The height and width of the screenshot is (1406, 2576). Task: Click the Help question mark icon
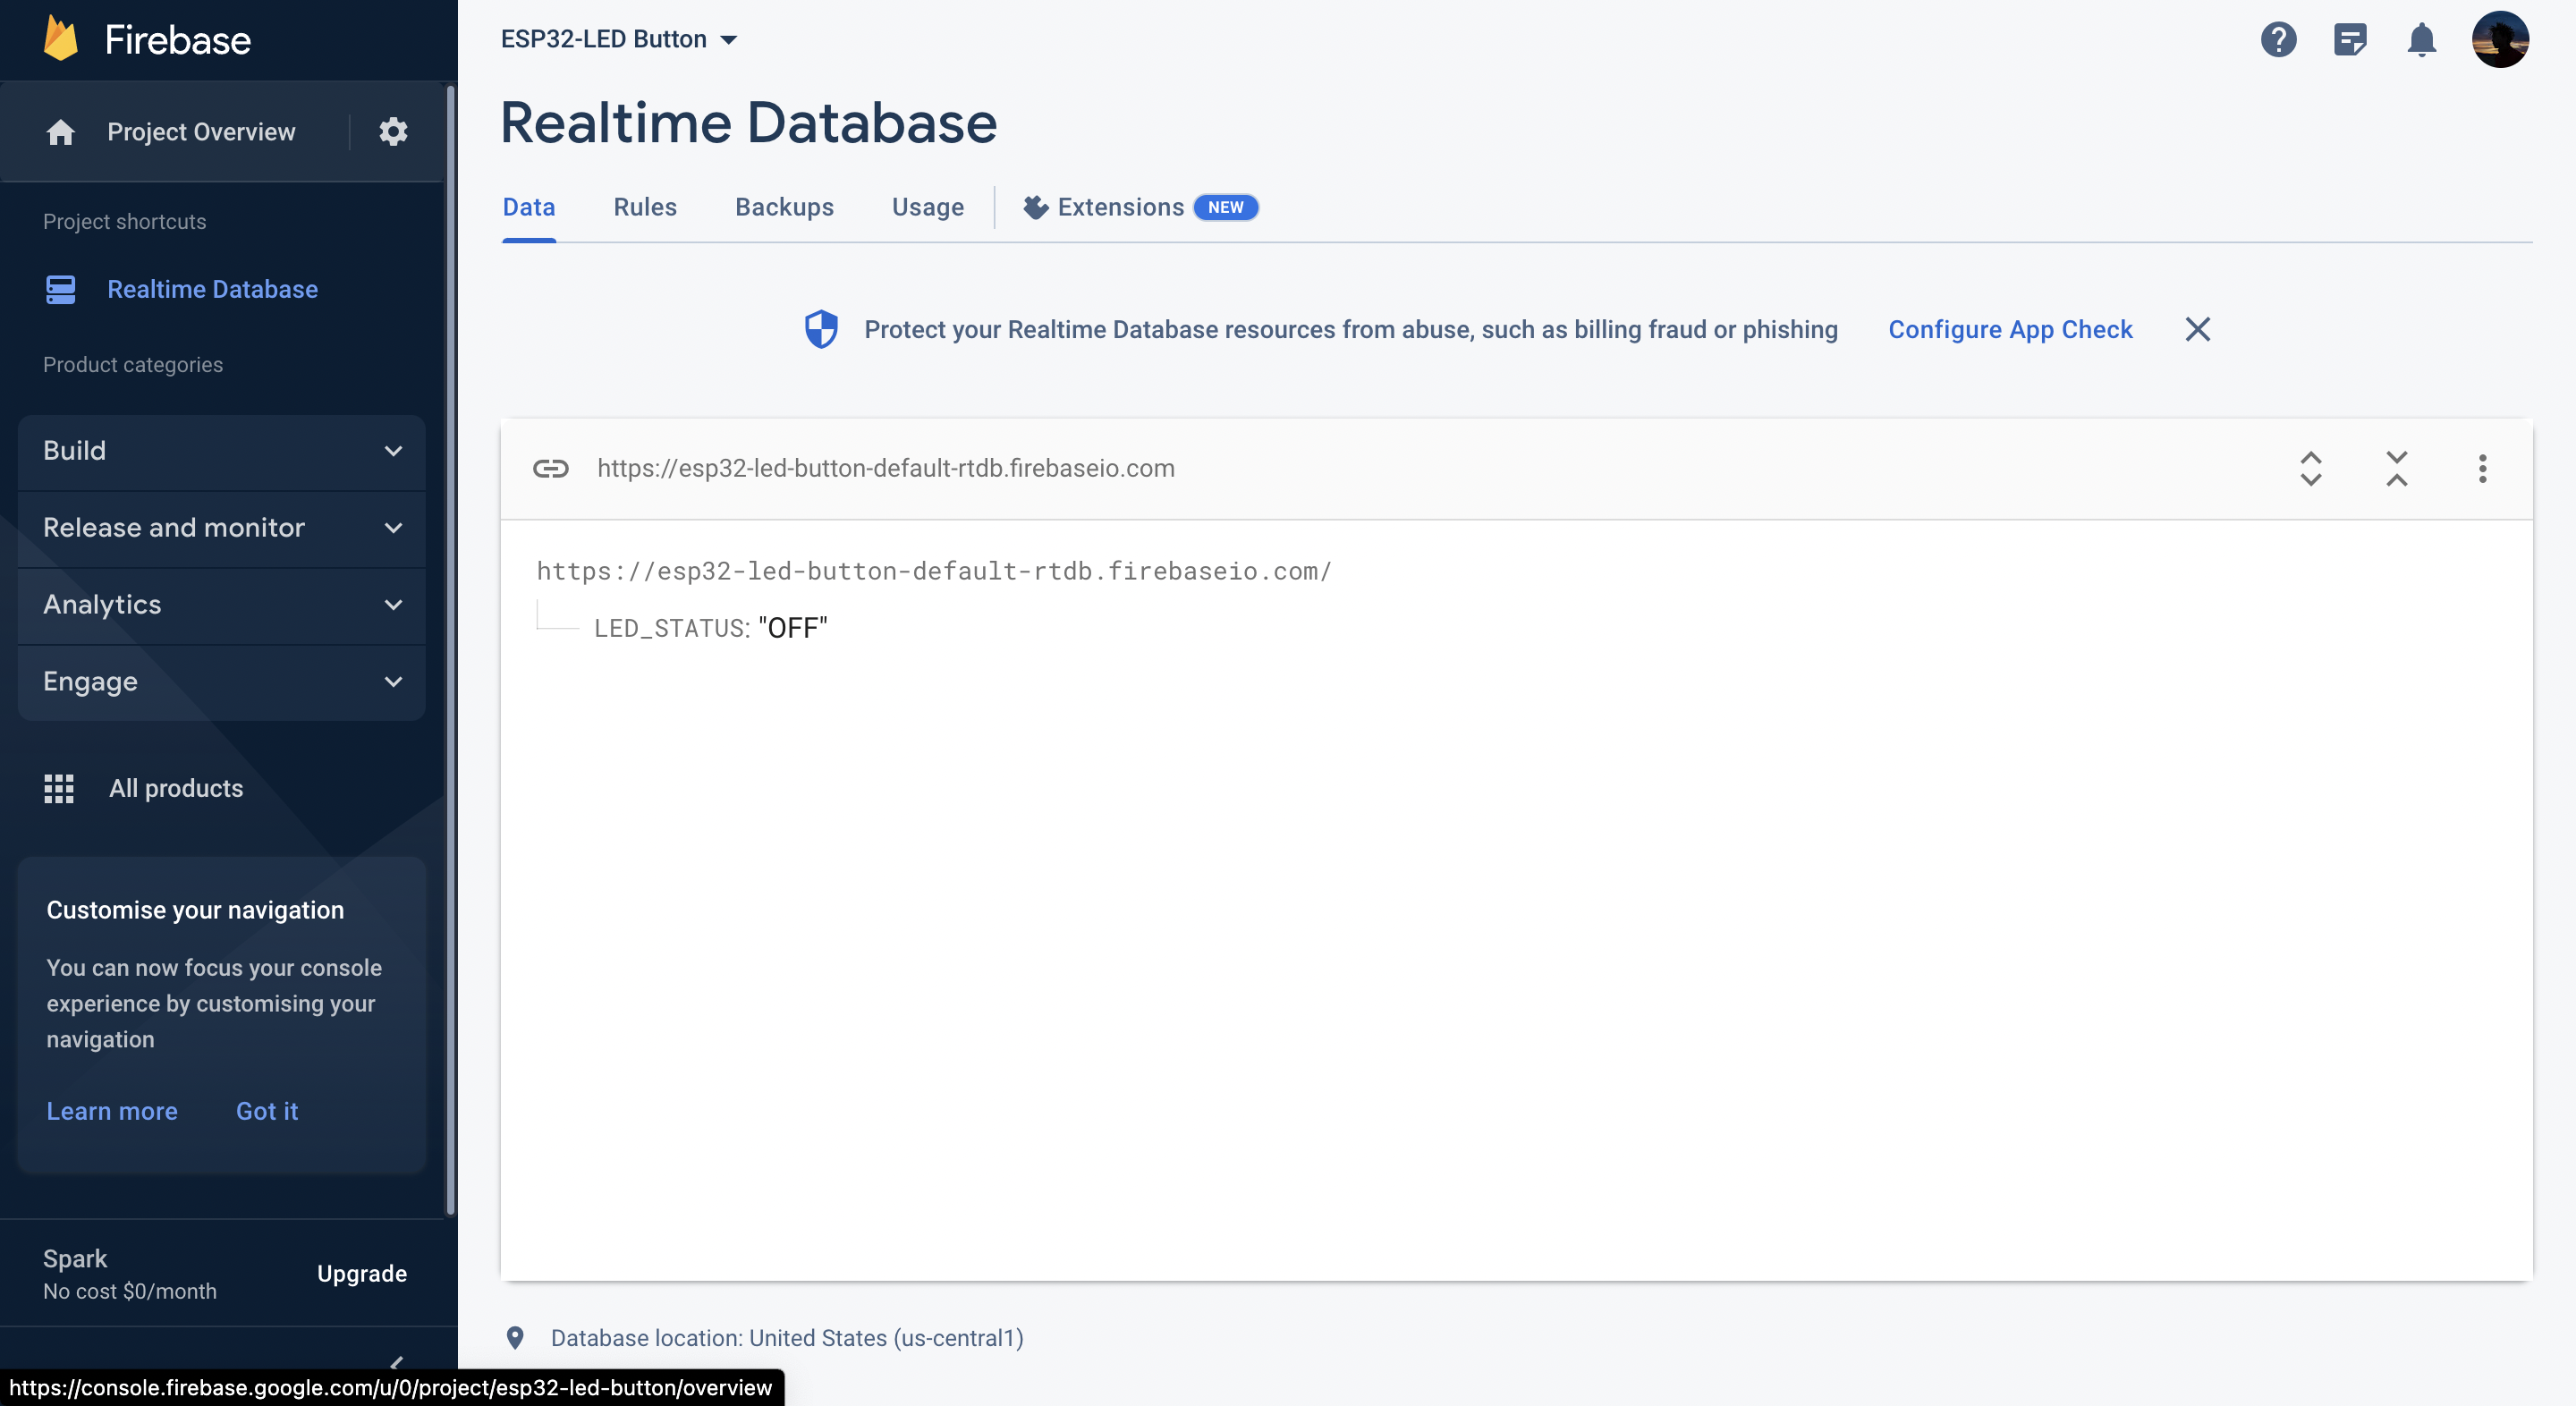[2278, 40]
